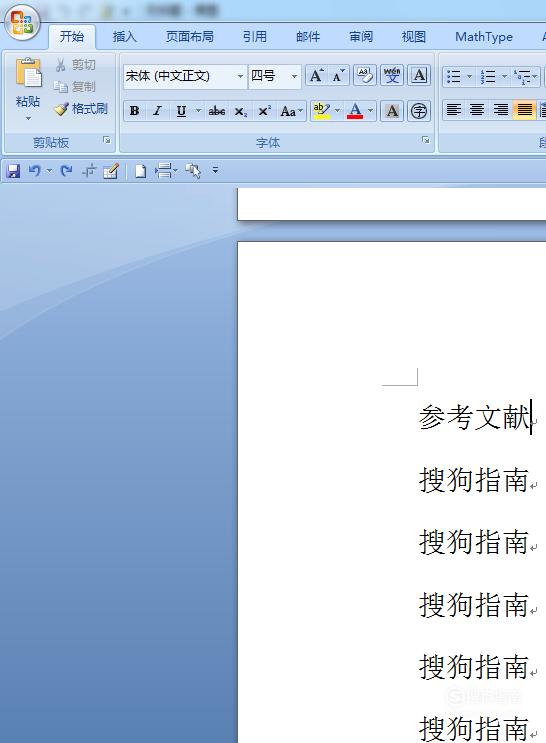Toggle Subscript formatting
Screen dimensions: 546x743
pyautogui.click(x=240, y=111)
